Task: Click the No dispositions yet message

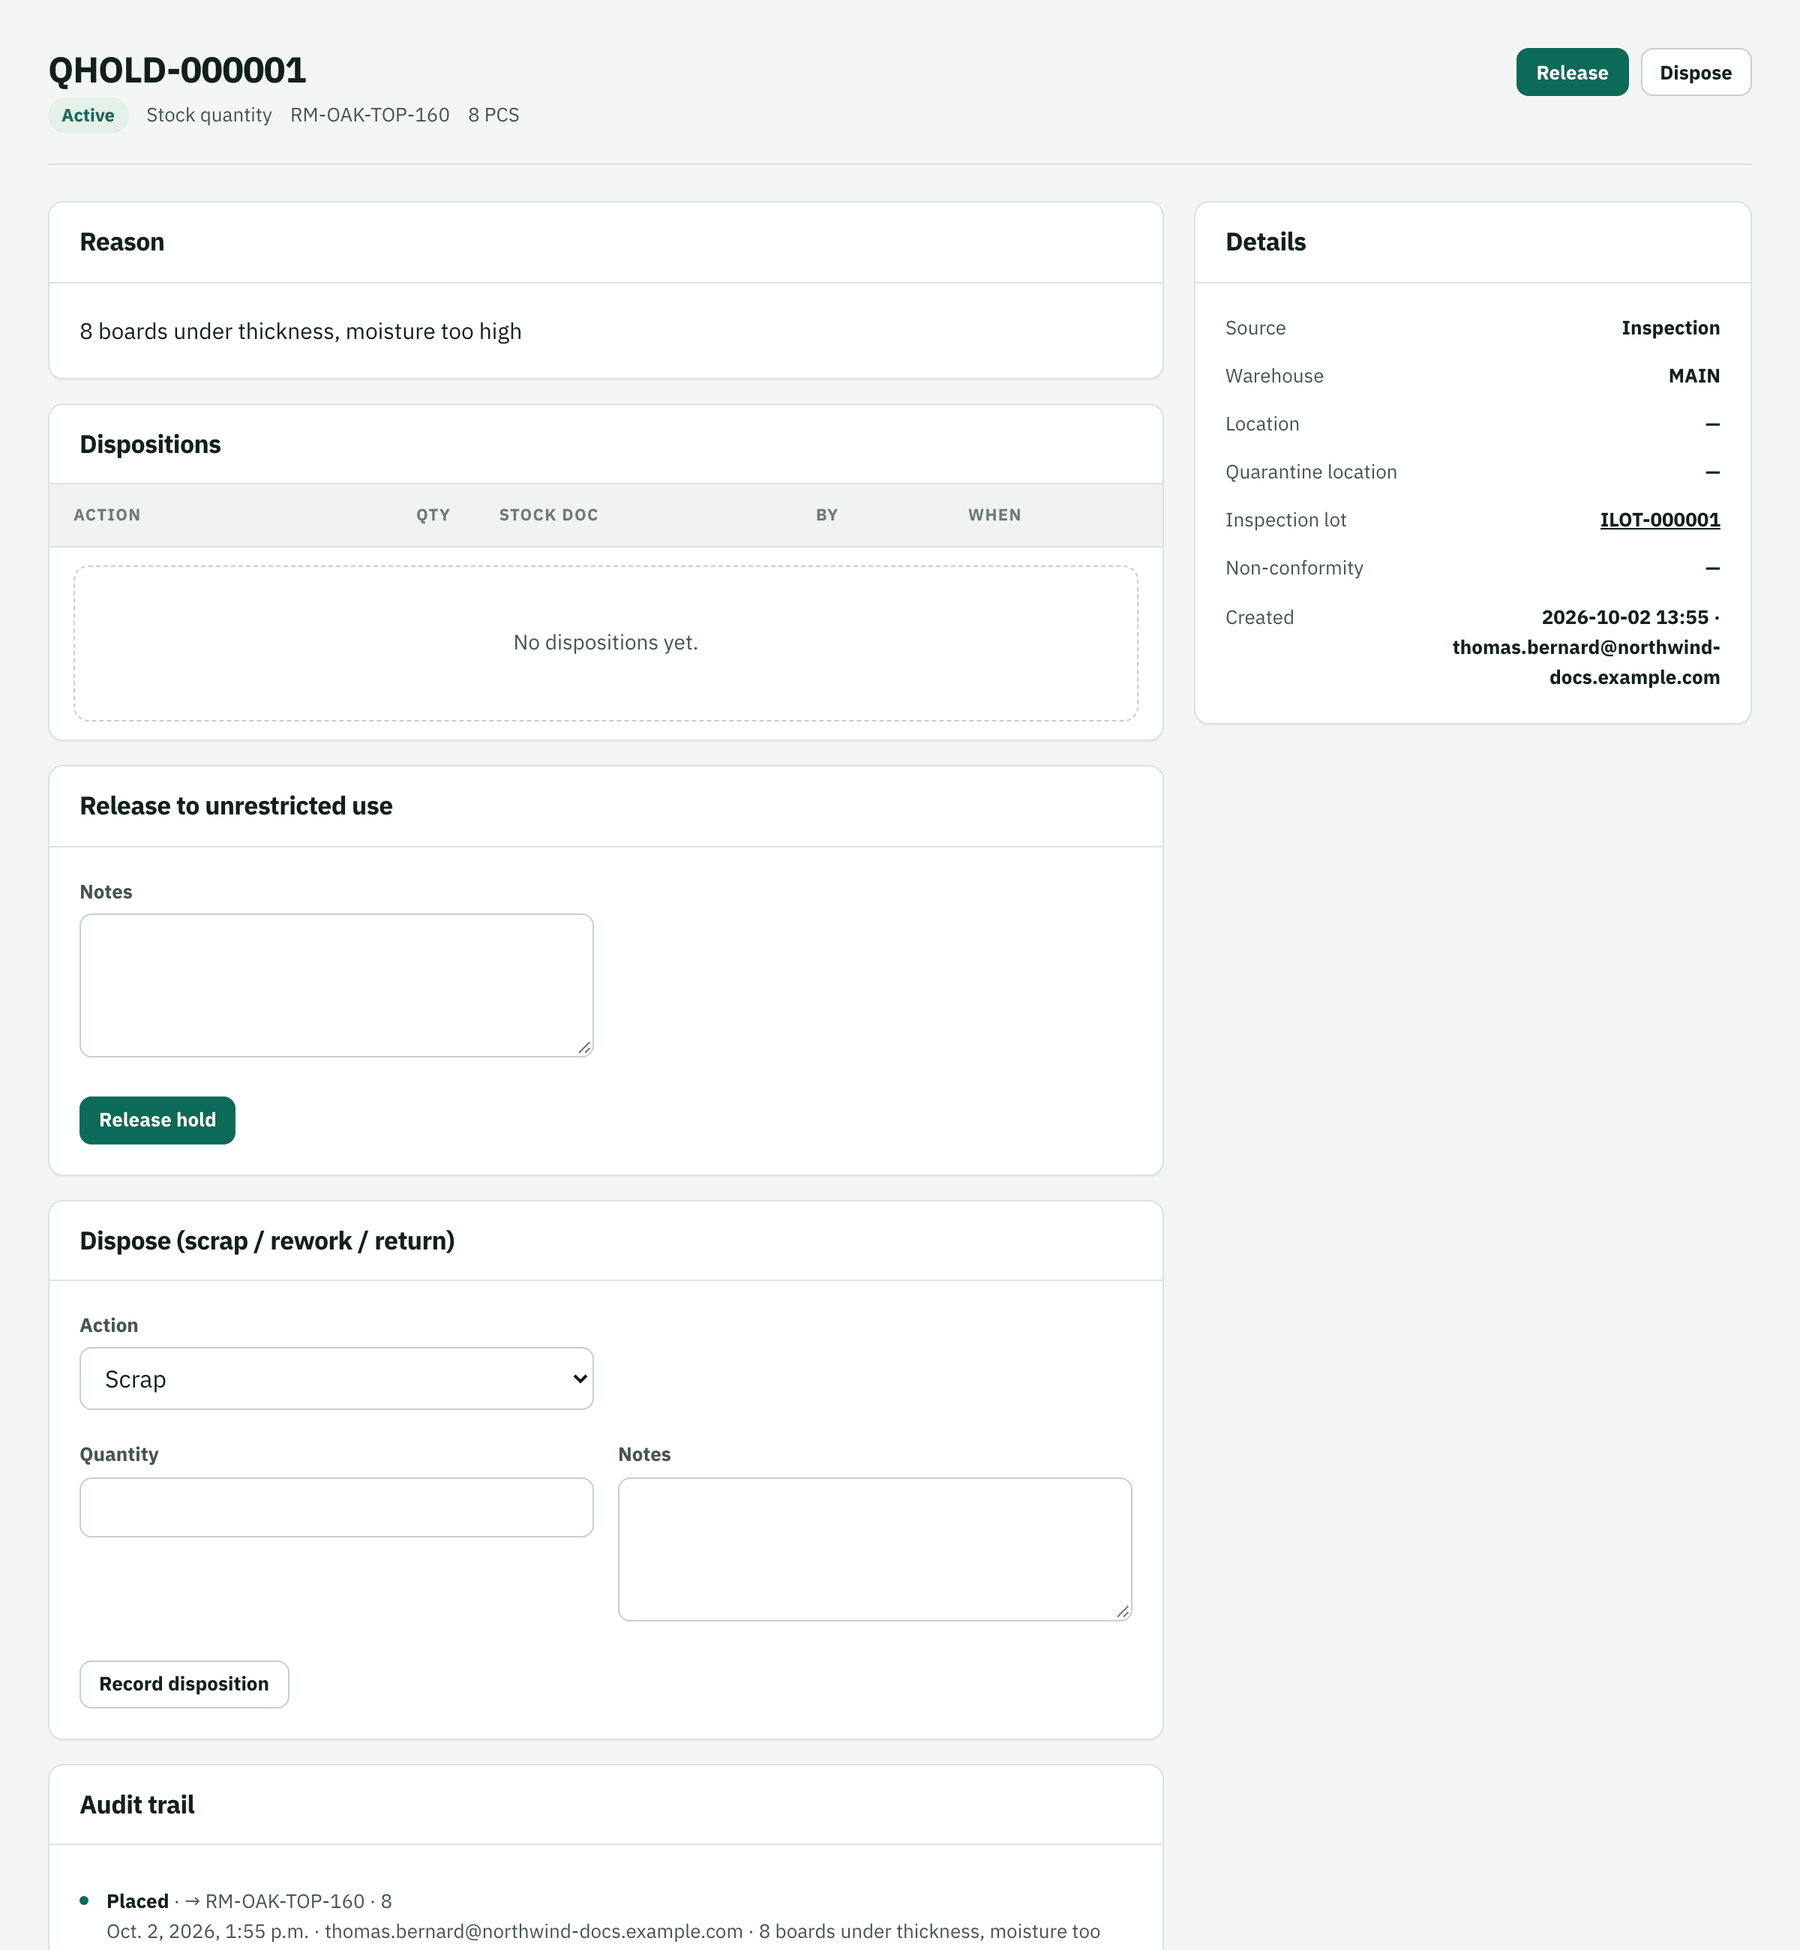Action: 606,642
